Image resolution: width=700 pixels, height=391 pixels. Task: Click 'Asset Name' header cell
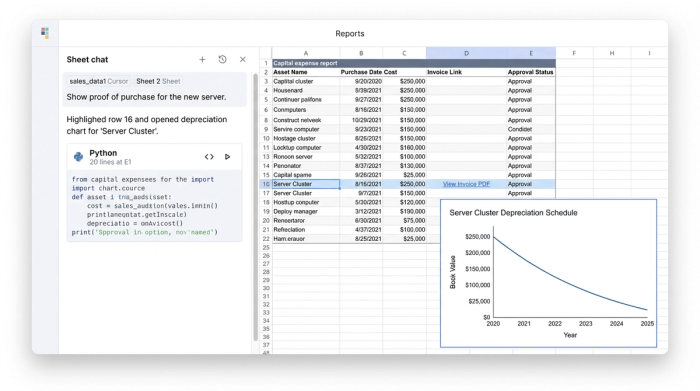point(306,72)
